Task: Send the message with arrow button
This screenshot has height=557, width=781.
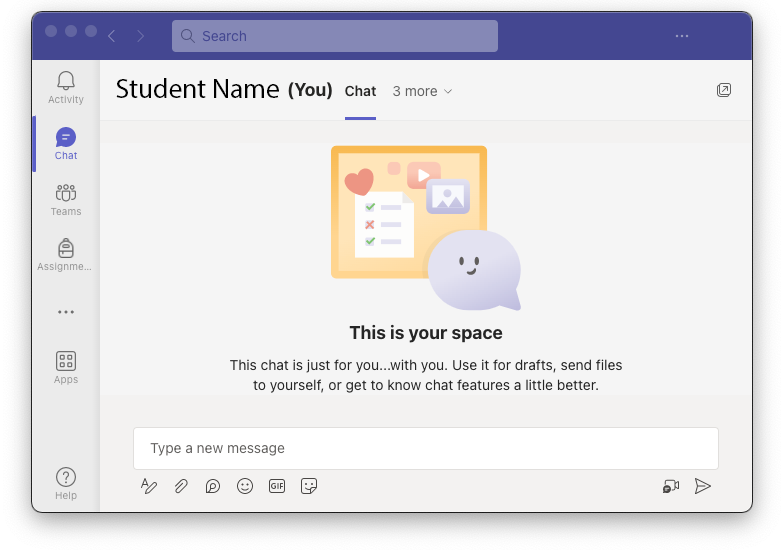Action: pyautogui.click(x=703, y=486)
